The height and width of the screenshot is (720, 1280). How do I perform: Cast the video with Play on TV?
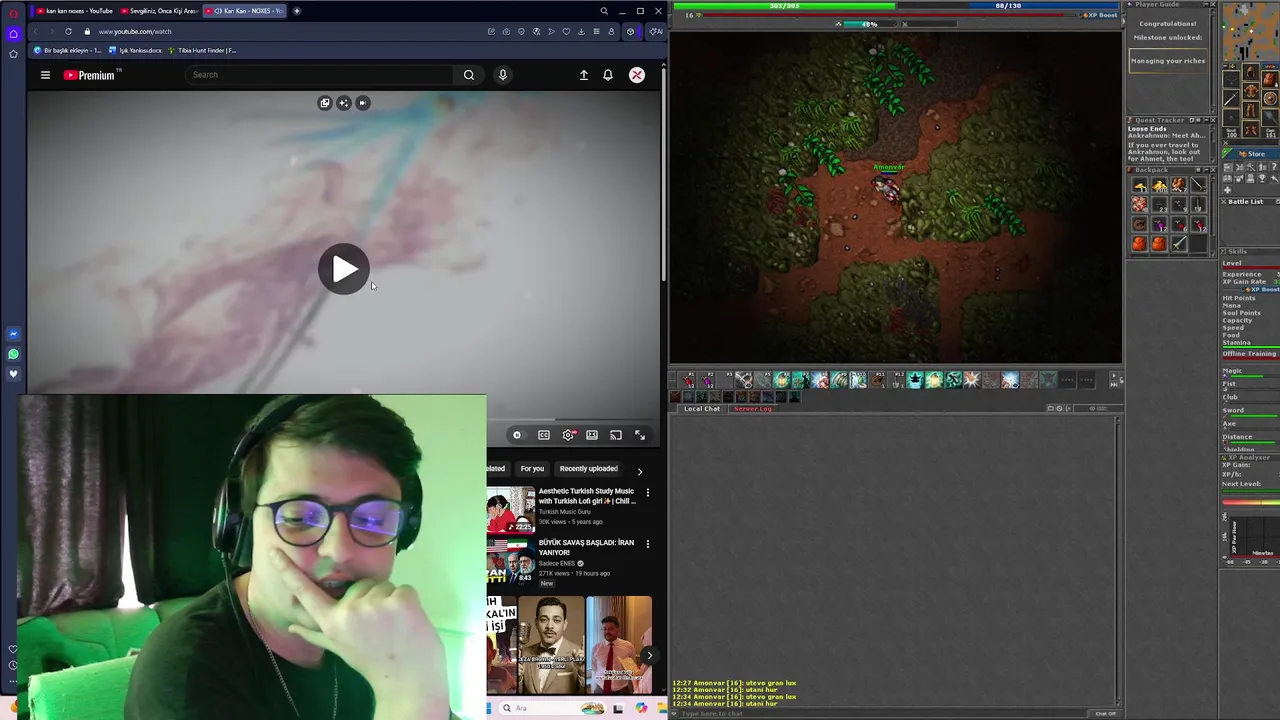(616, 435)
